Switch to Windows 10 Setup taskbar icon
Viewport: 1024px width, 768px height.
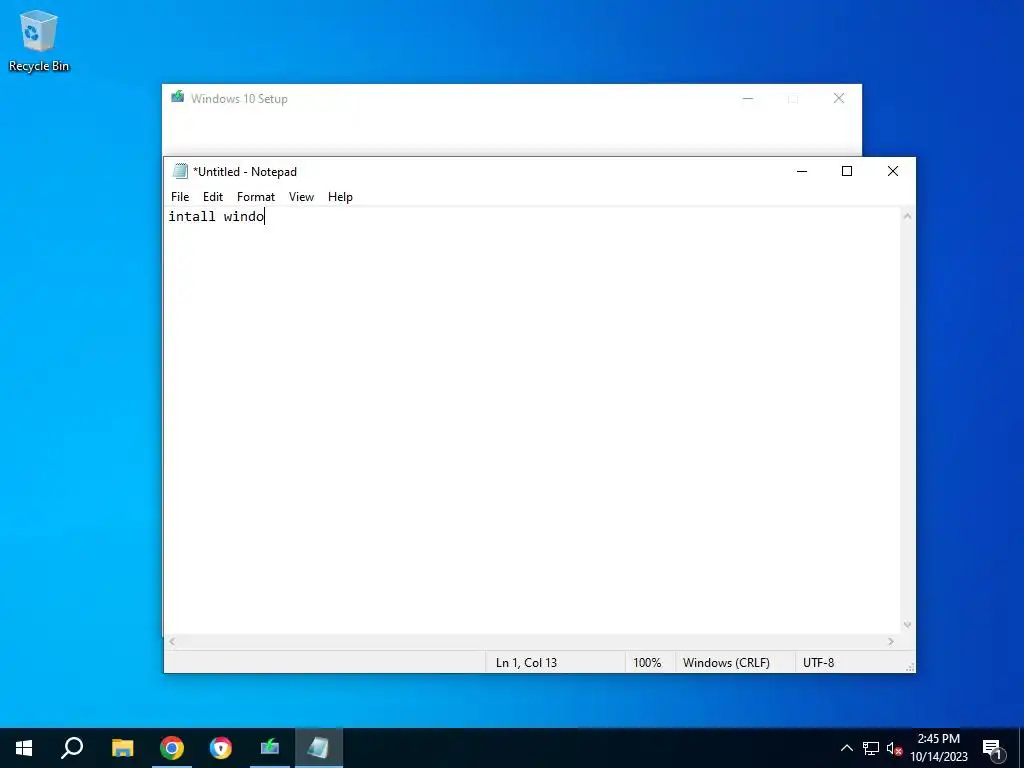click(270, 748)
